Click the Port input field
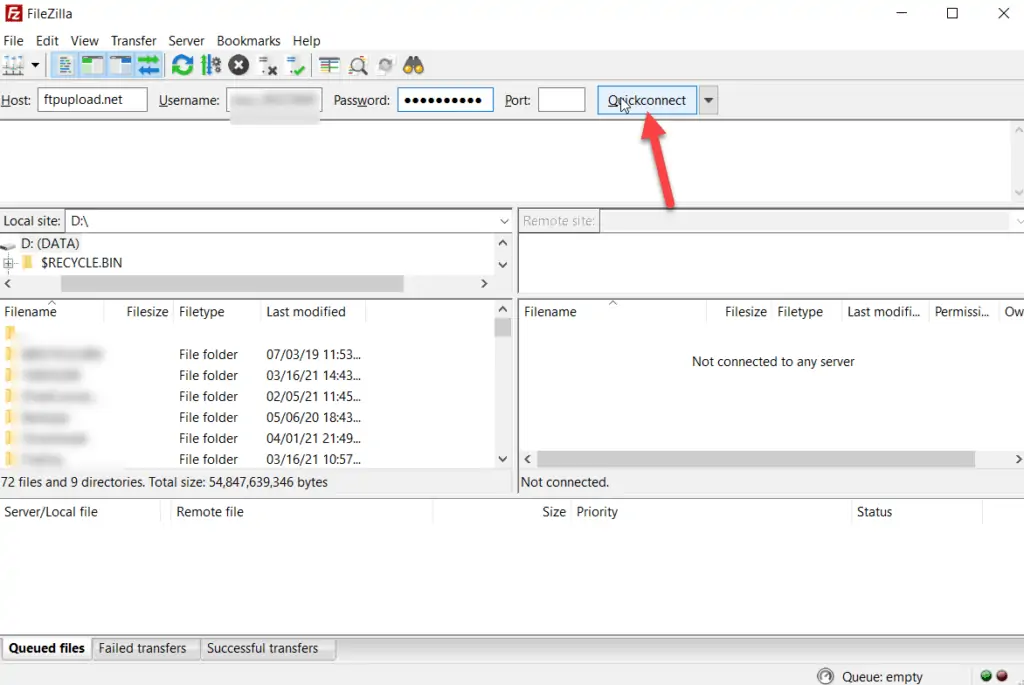 click(x=562, y=100)
